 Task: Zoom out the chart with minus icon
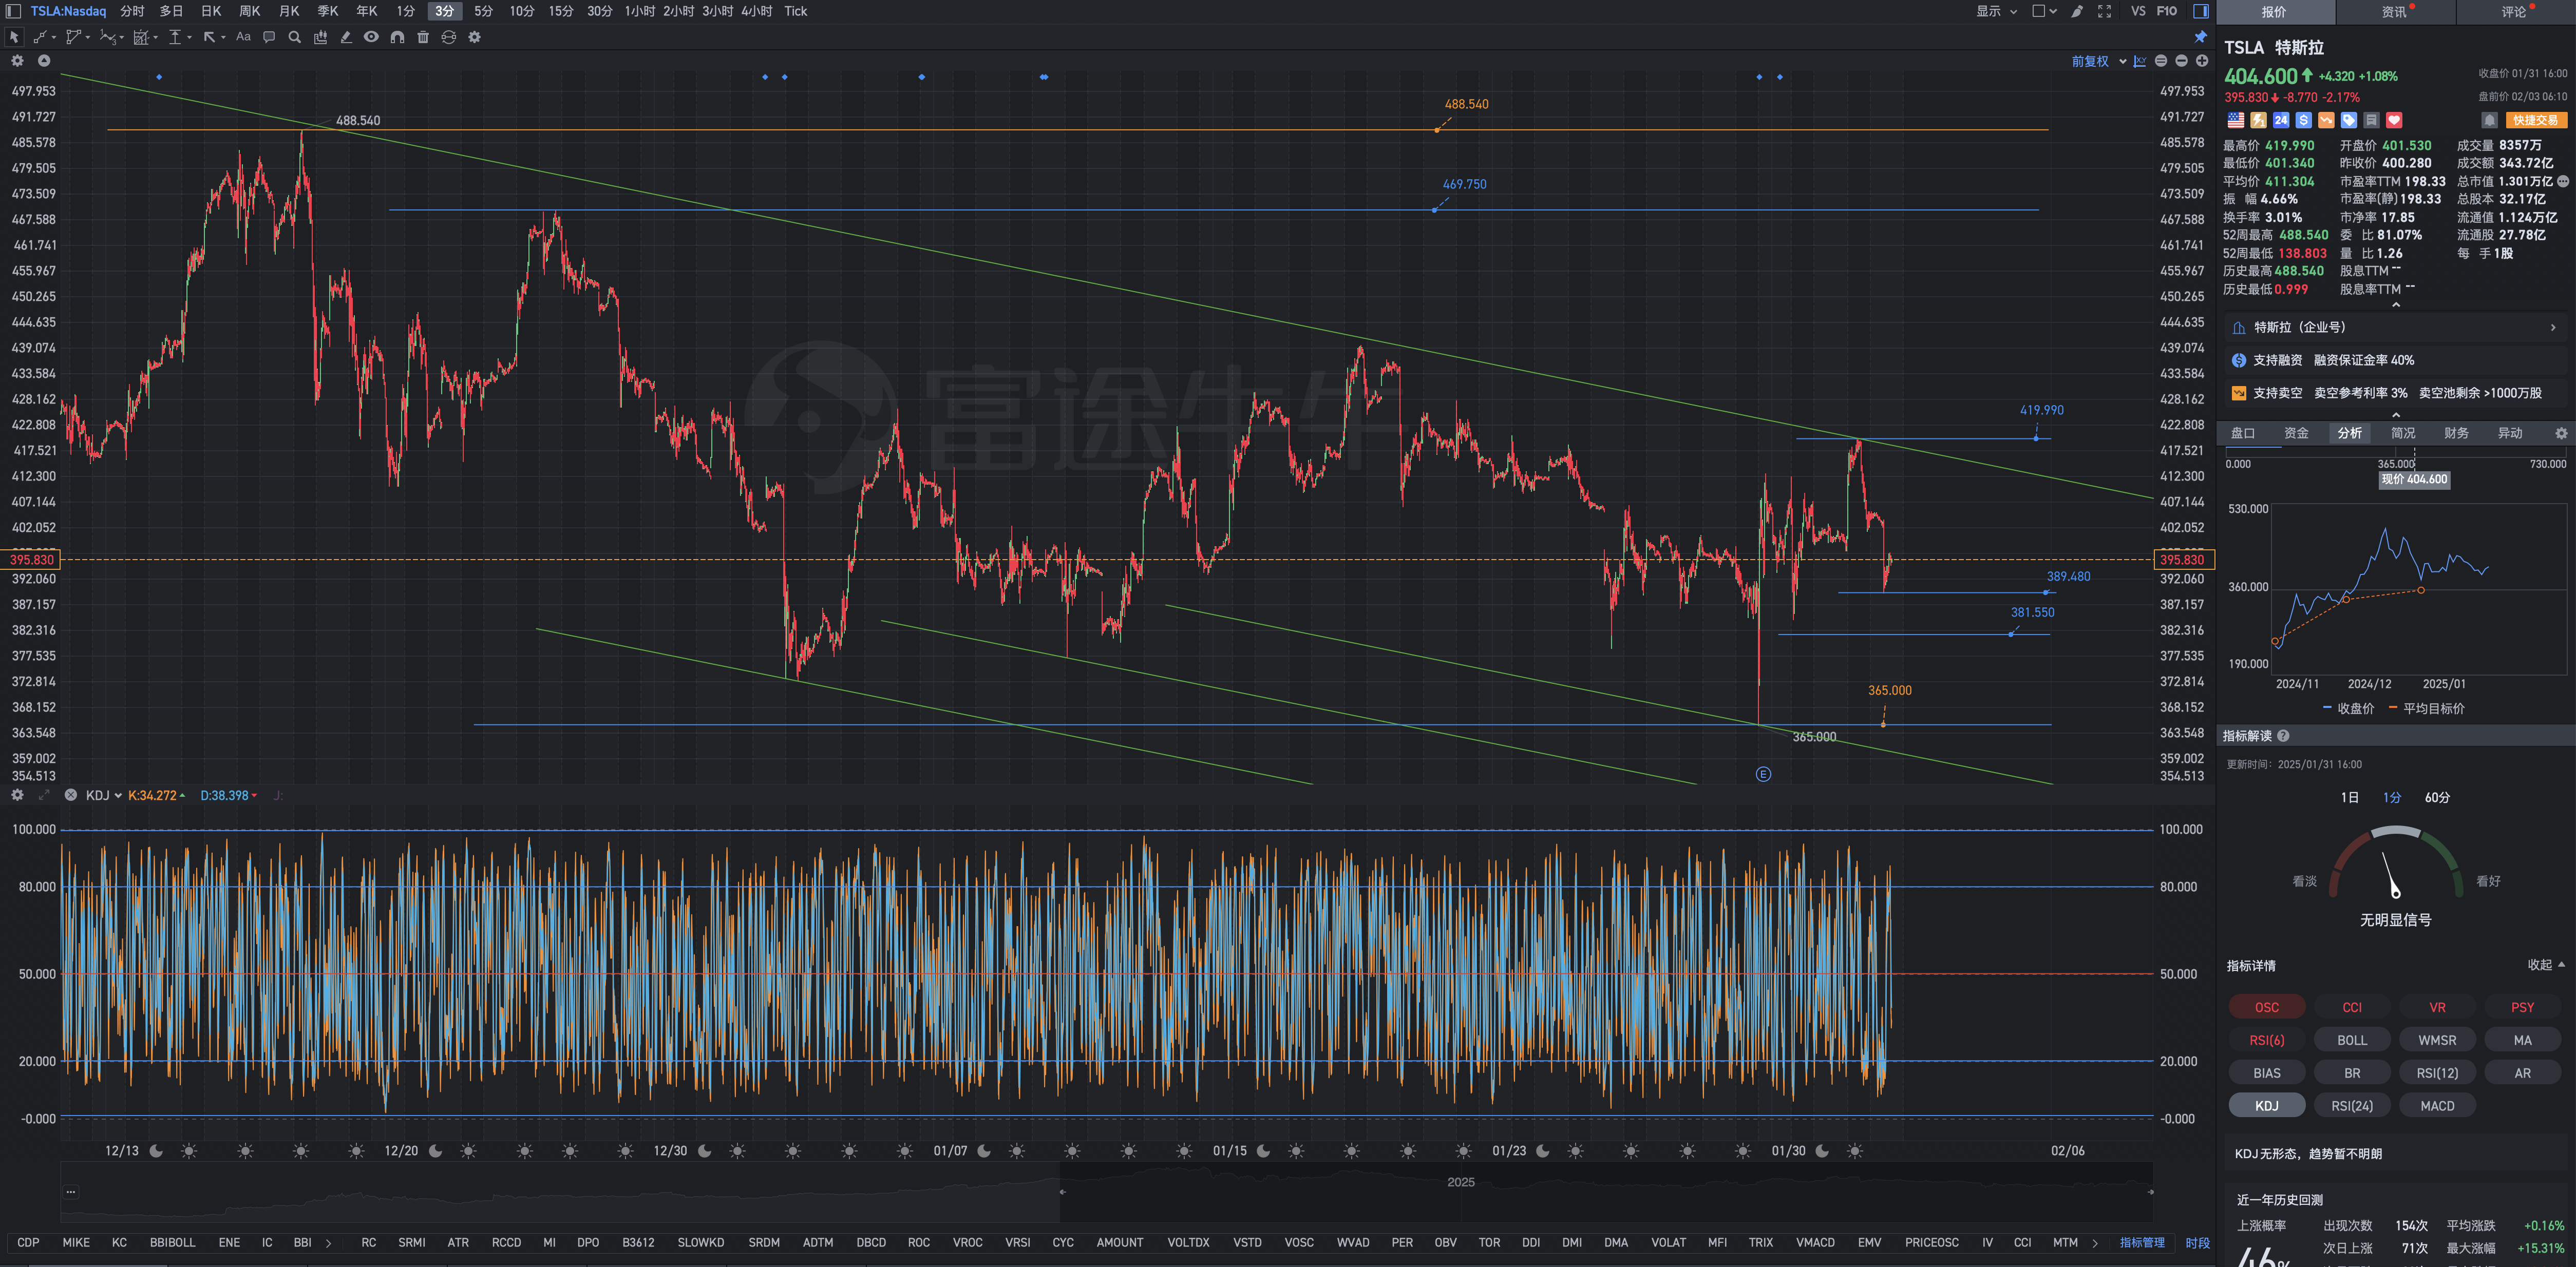tap(2181, 61)
